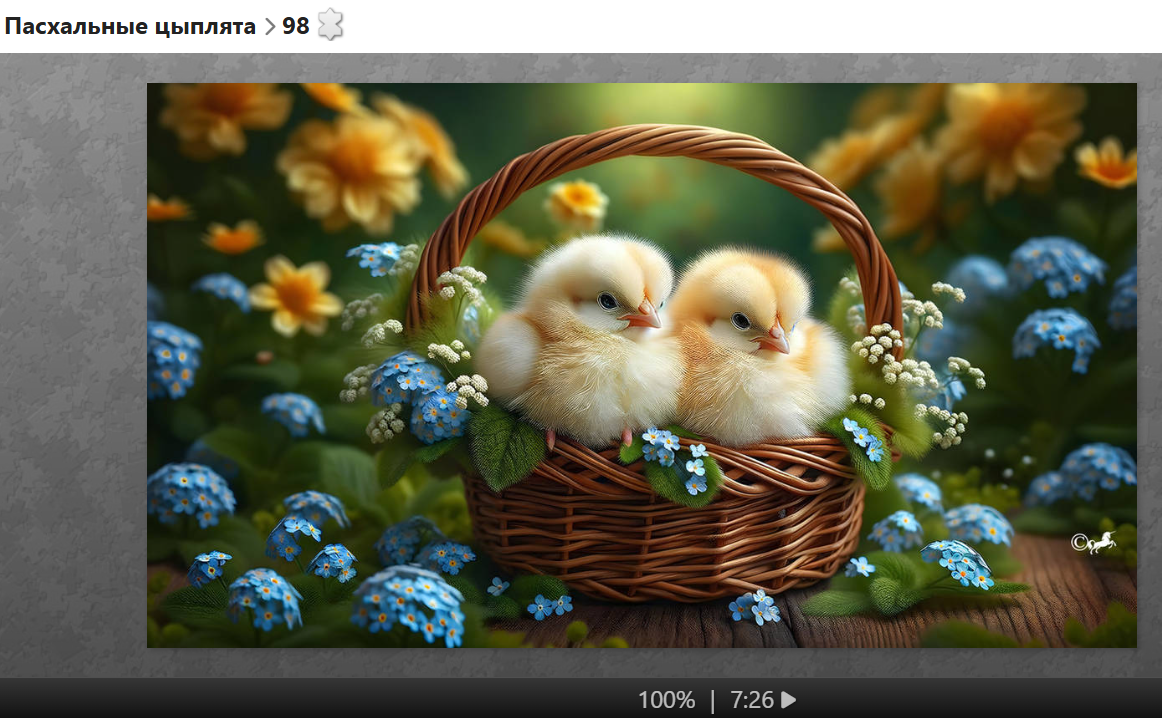Click the unicorn copyright watermark on the image
Screen dimensions: 1162x720
pos(1092,543)
